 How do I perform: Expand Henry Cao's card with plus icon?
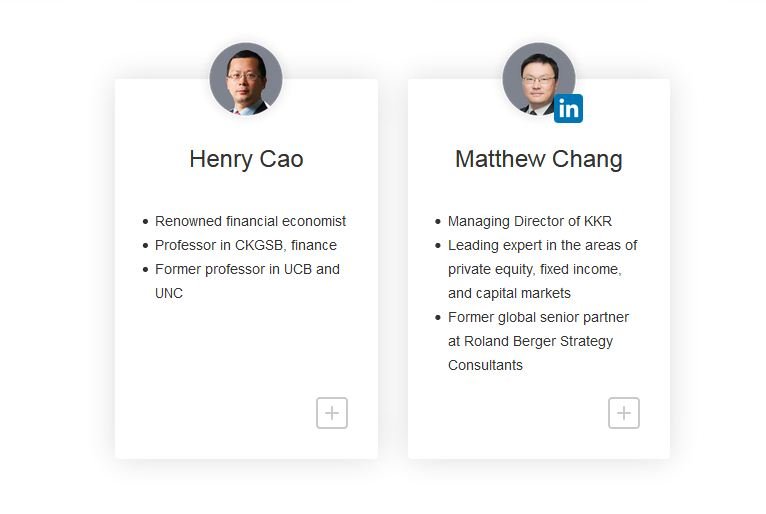(x=332, y=413)
